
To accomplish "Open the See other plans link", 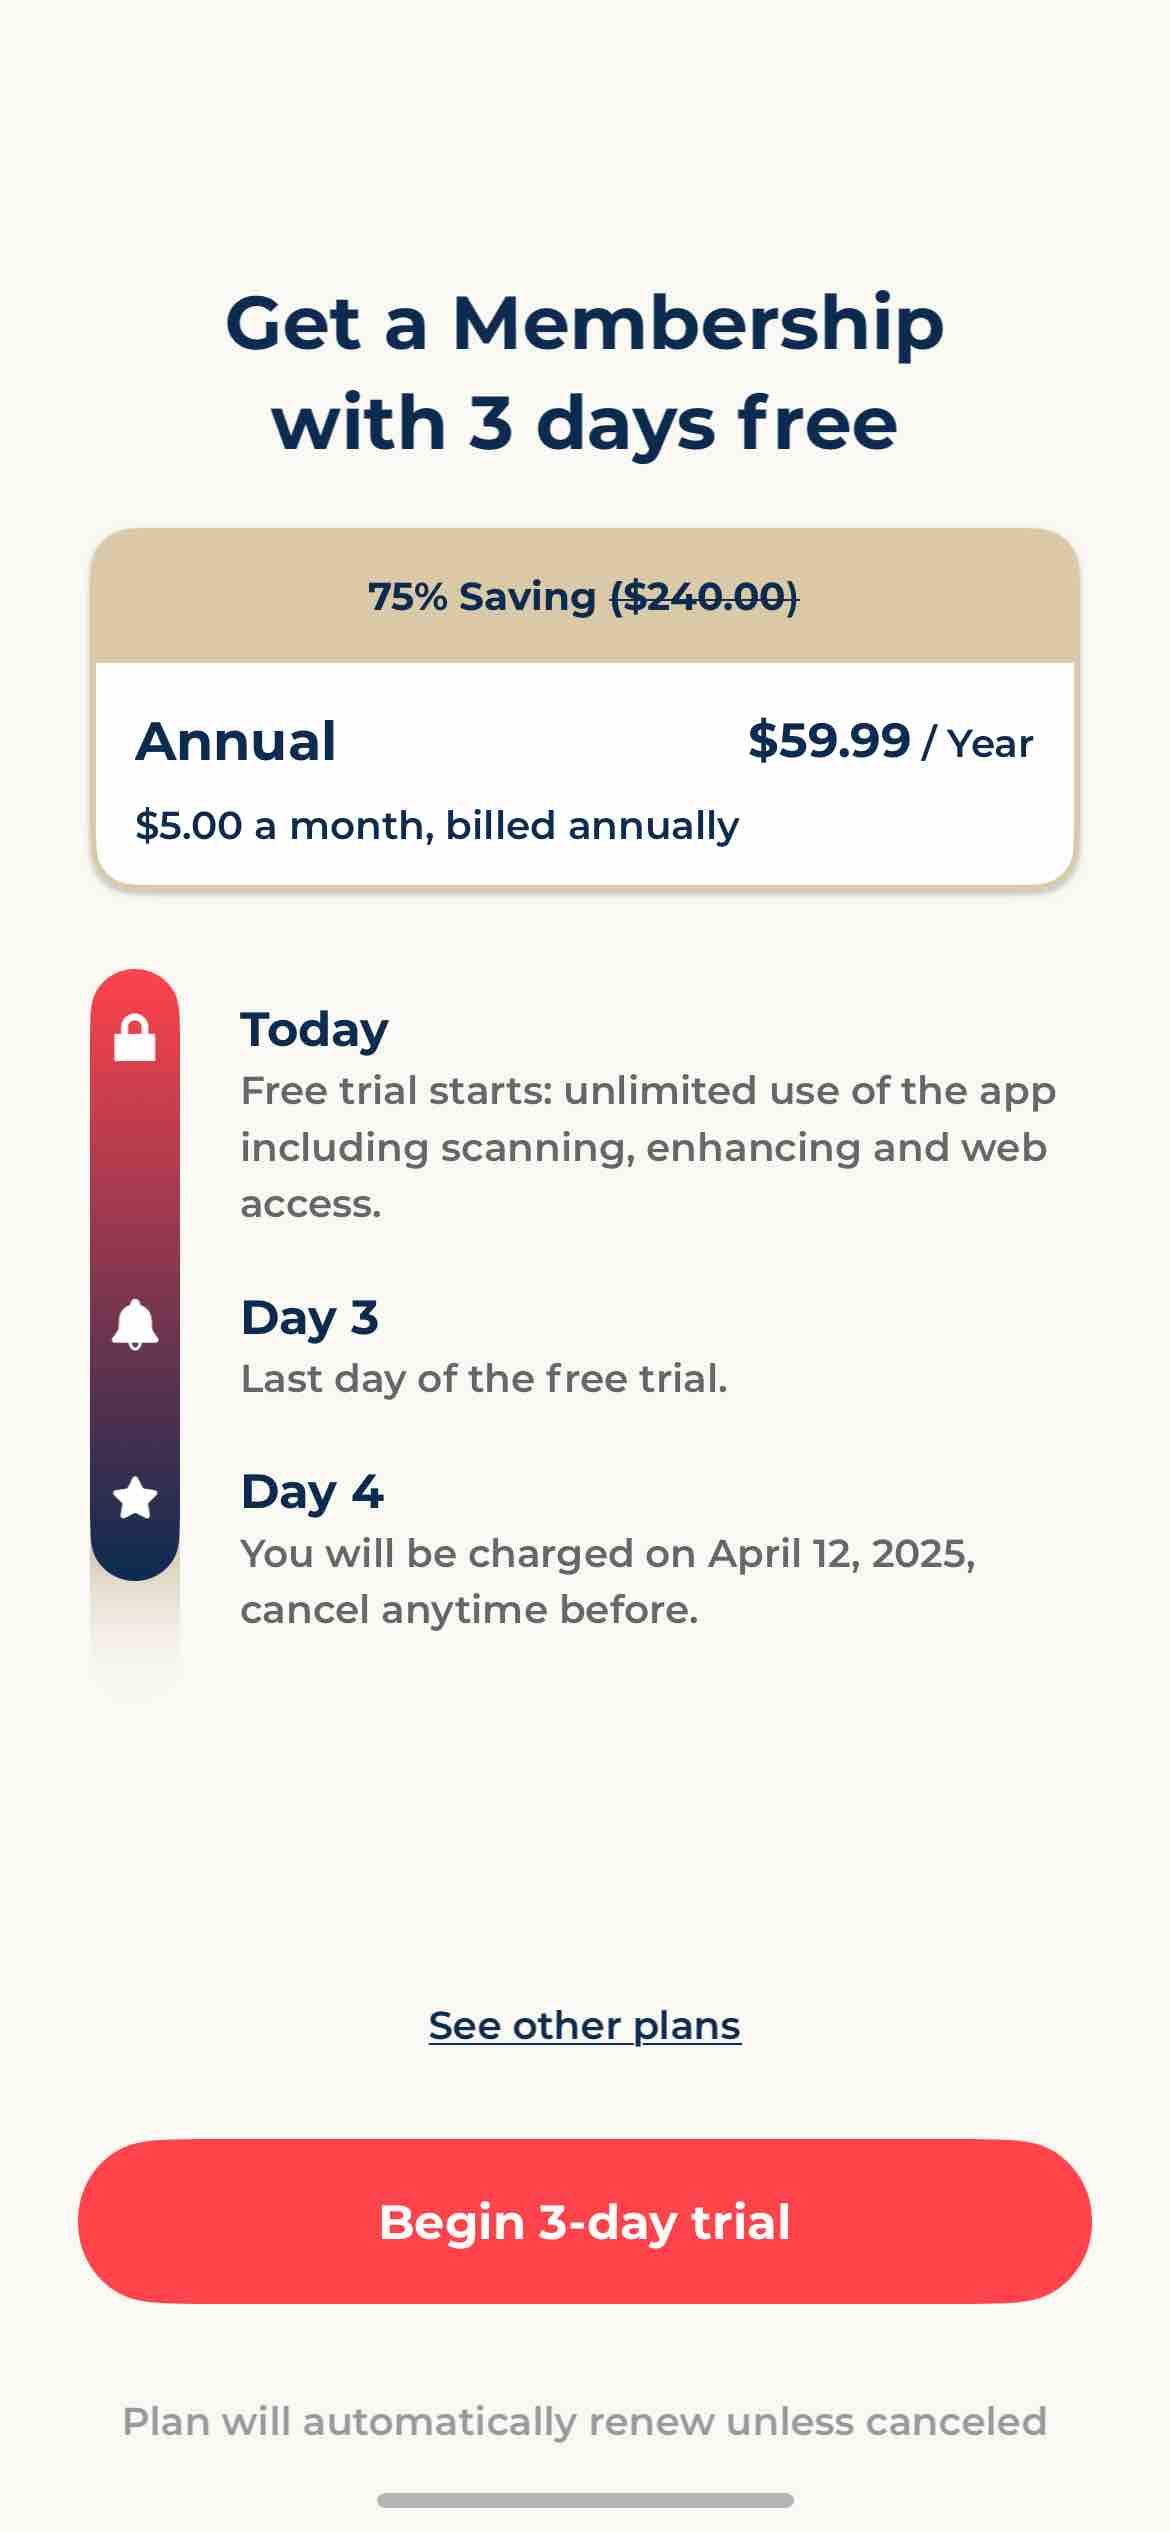I will tap(585, 2026).
